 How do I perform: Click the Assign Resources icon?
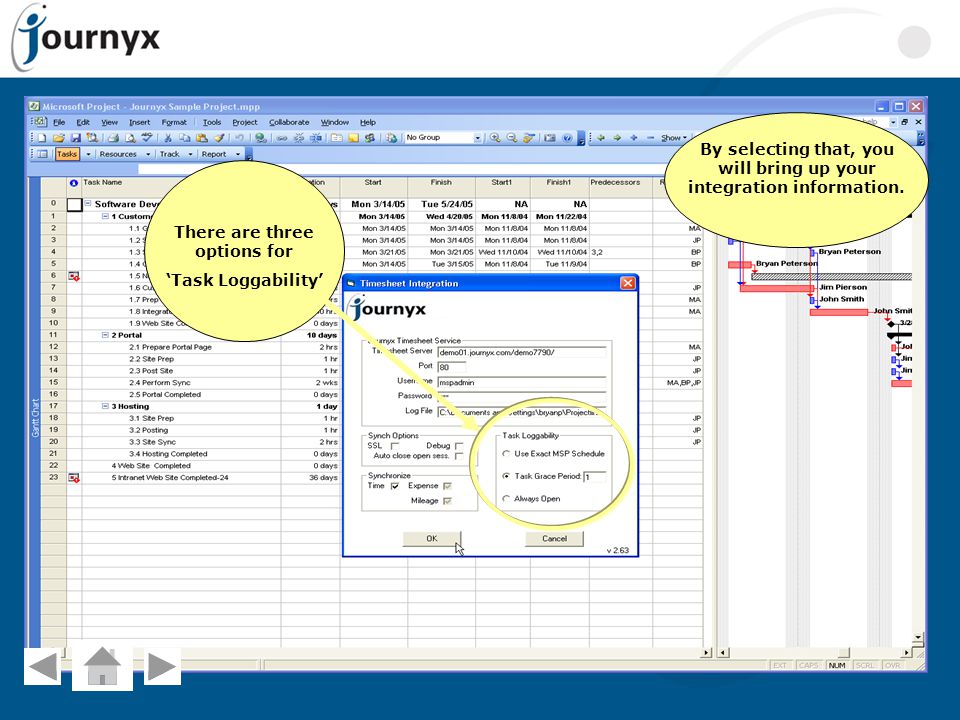(x=370, y=138)
